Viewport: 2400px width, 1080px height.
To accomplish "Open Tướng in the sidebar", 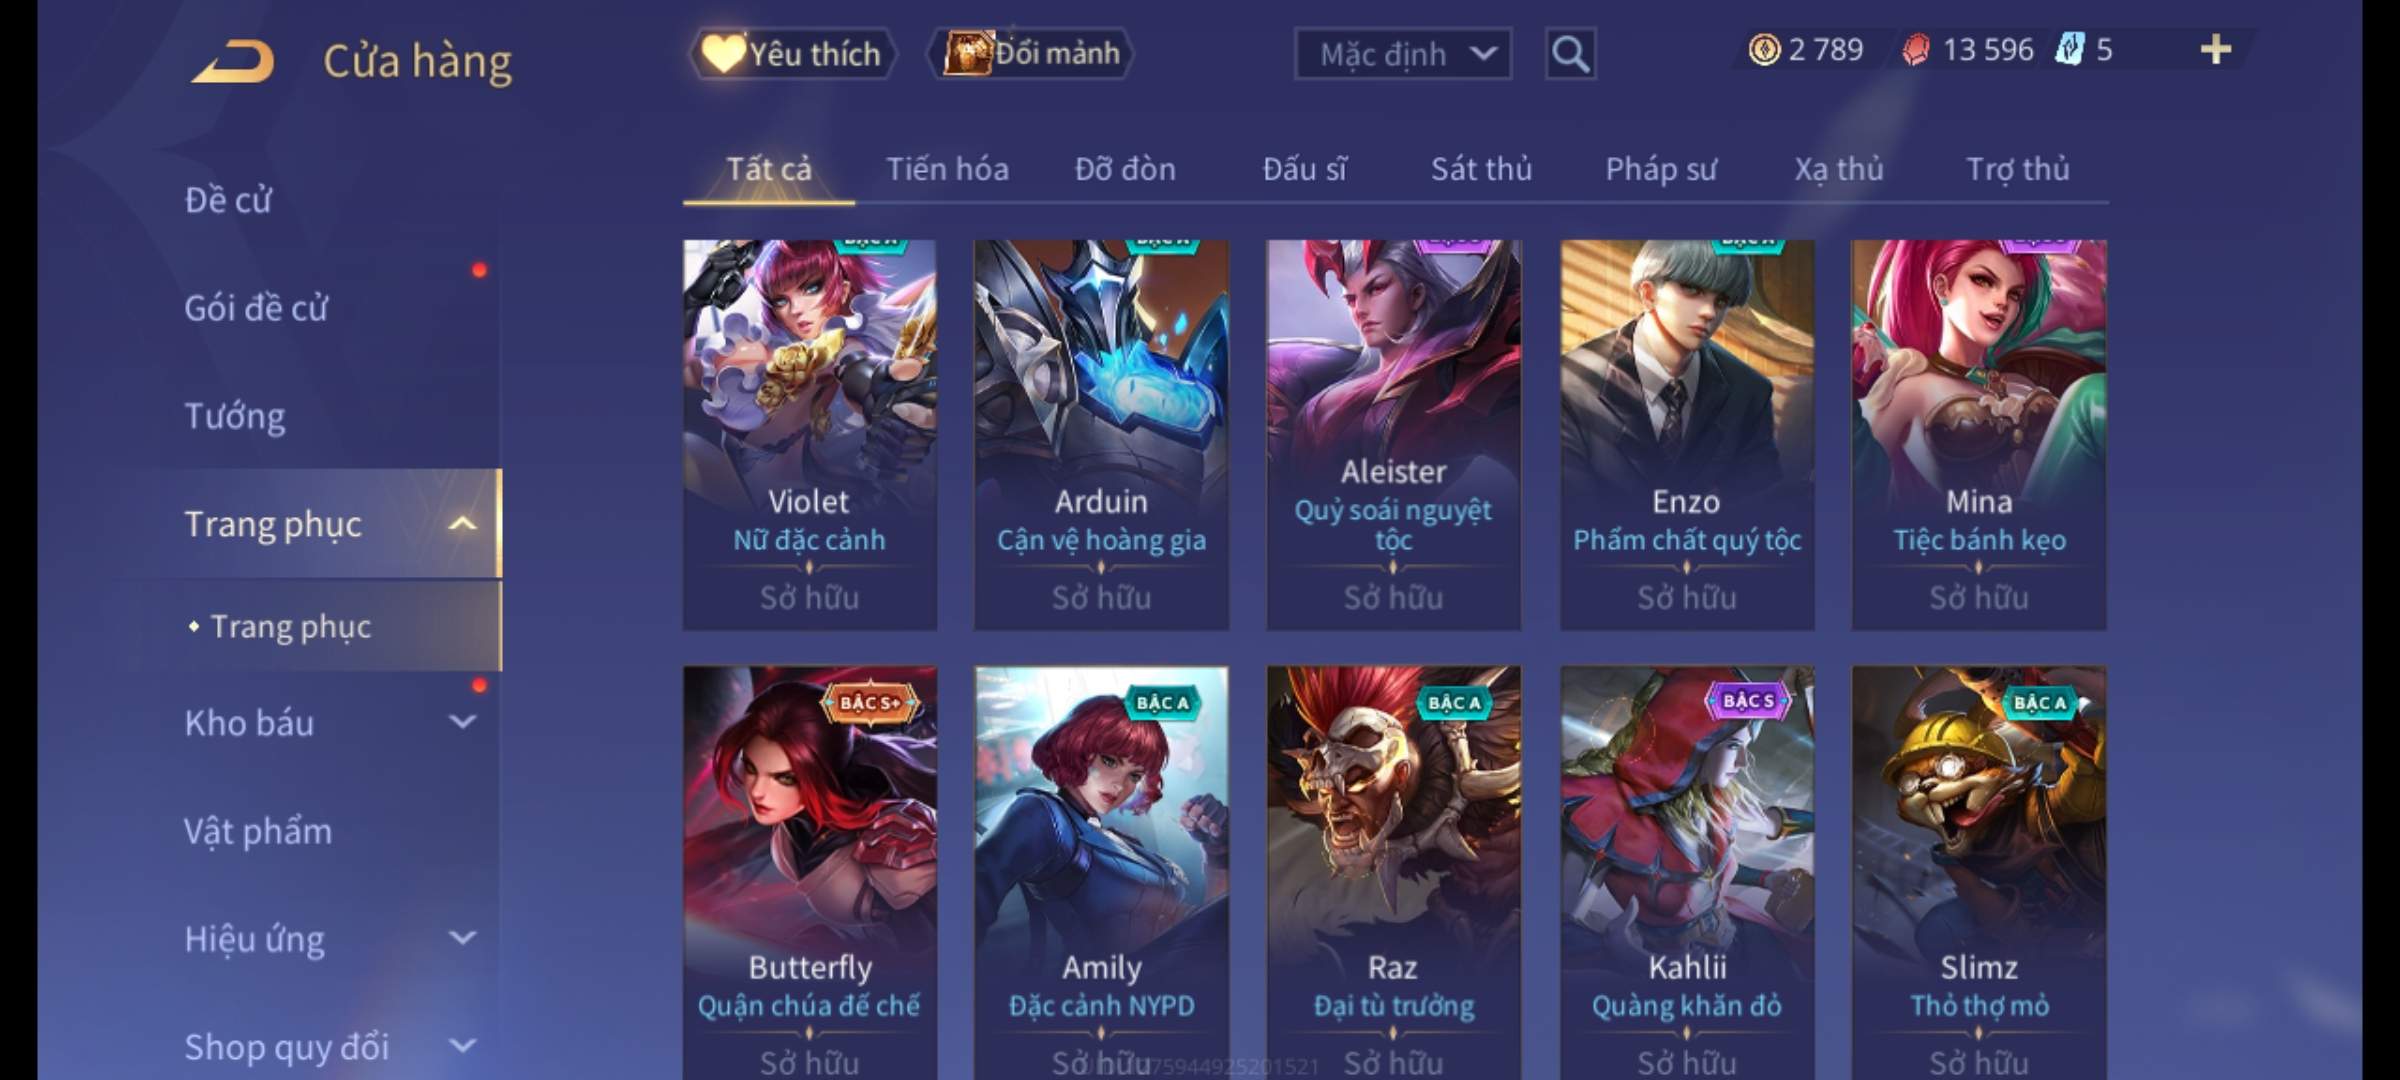I will [x=235, y=416].
